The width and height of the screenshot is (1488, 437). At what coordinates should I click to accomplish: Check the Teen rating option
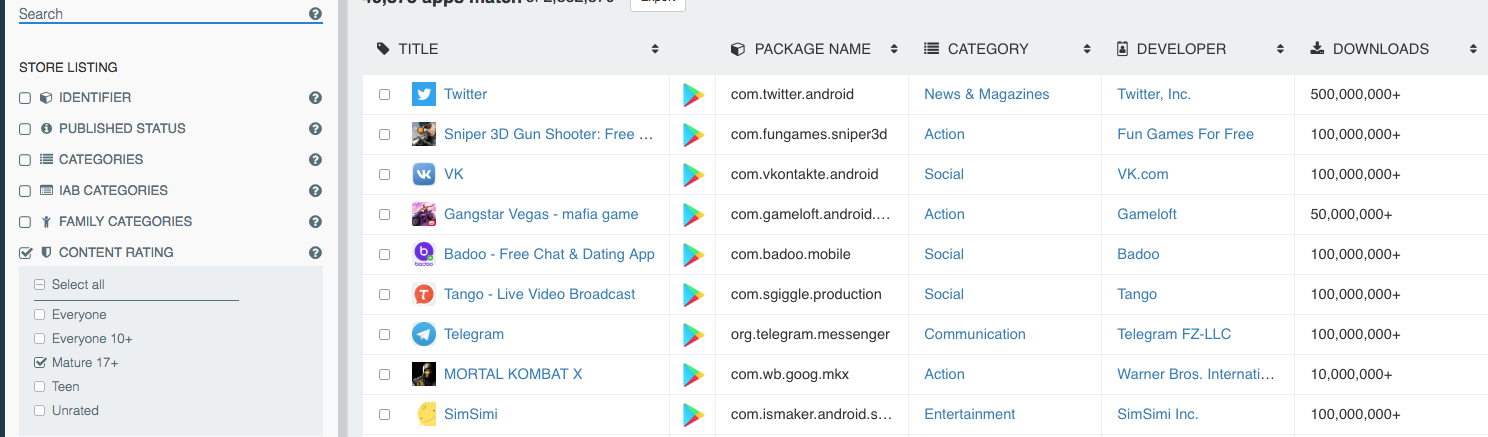coord(40,387)
